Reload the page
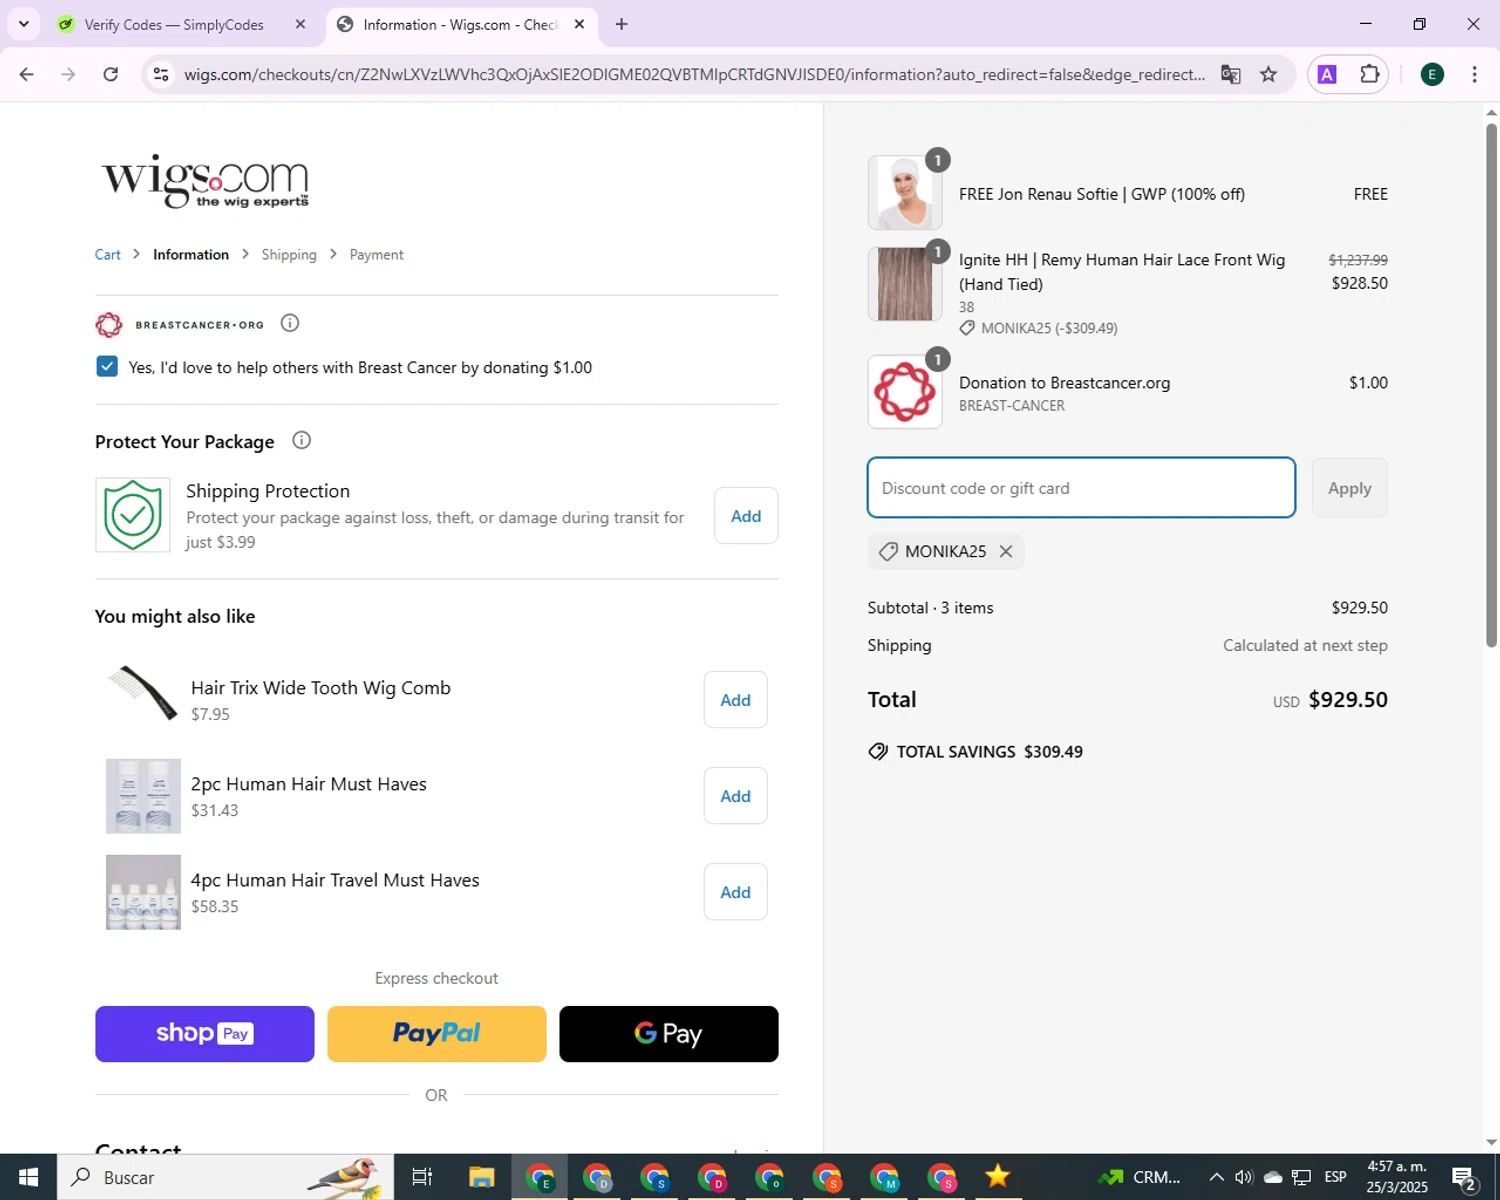 point(111,74)
